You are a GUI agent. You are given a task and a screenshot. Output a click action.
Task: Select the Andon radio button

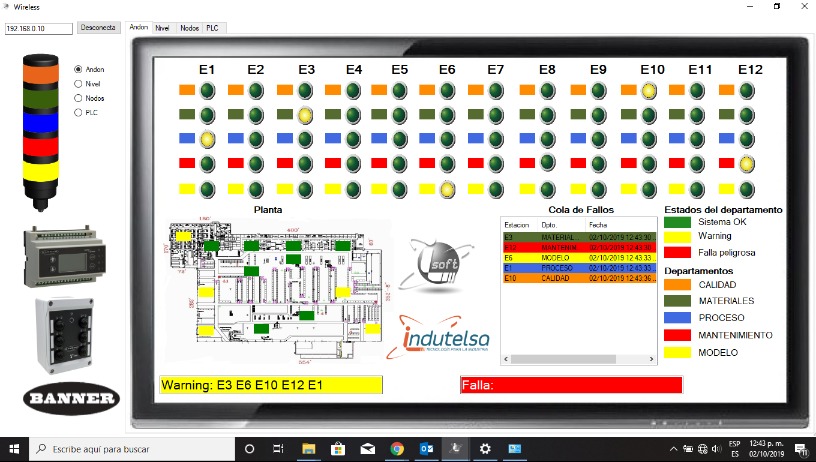[79, 69]
